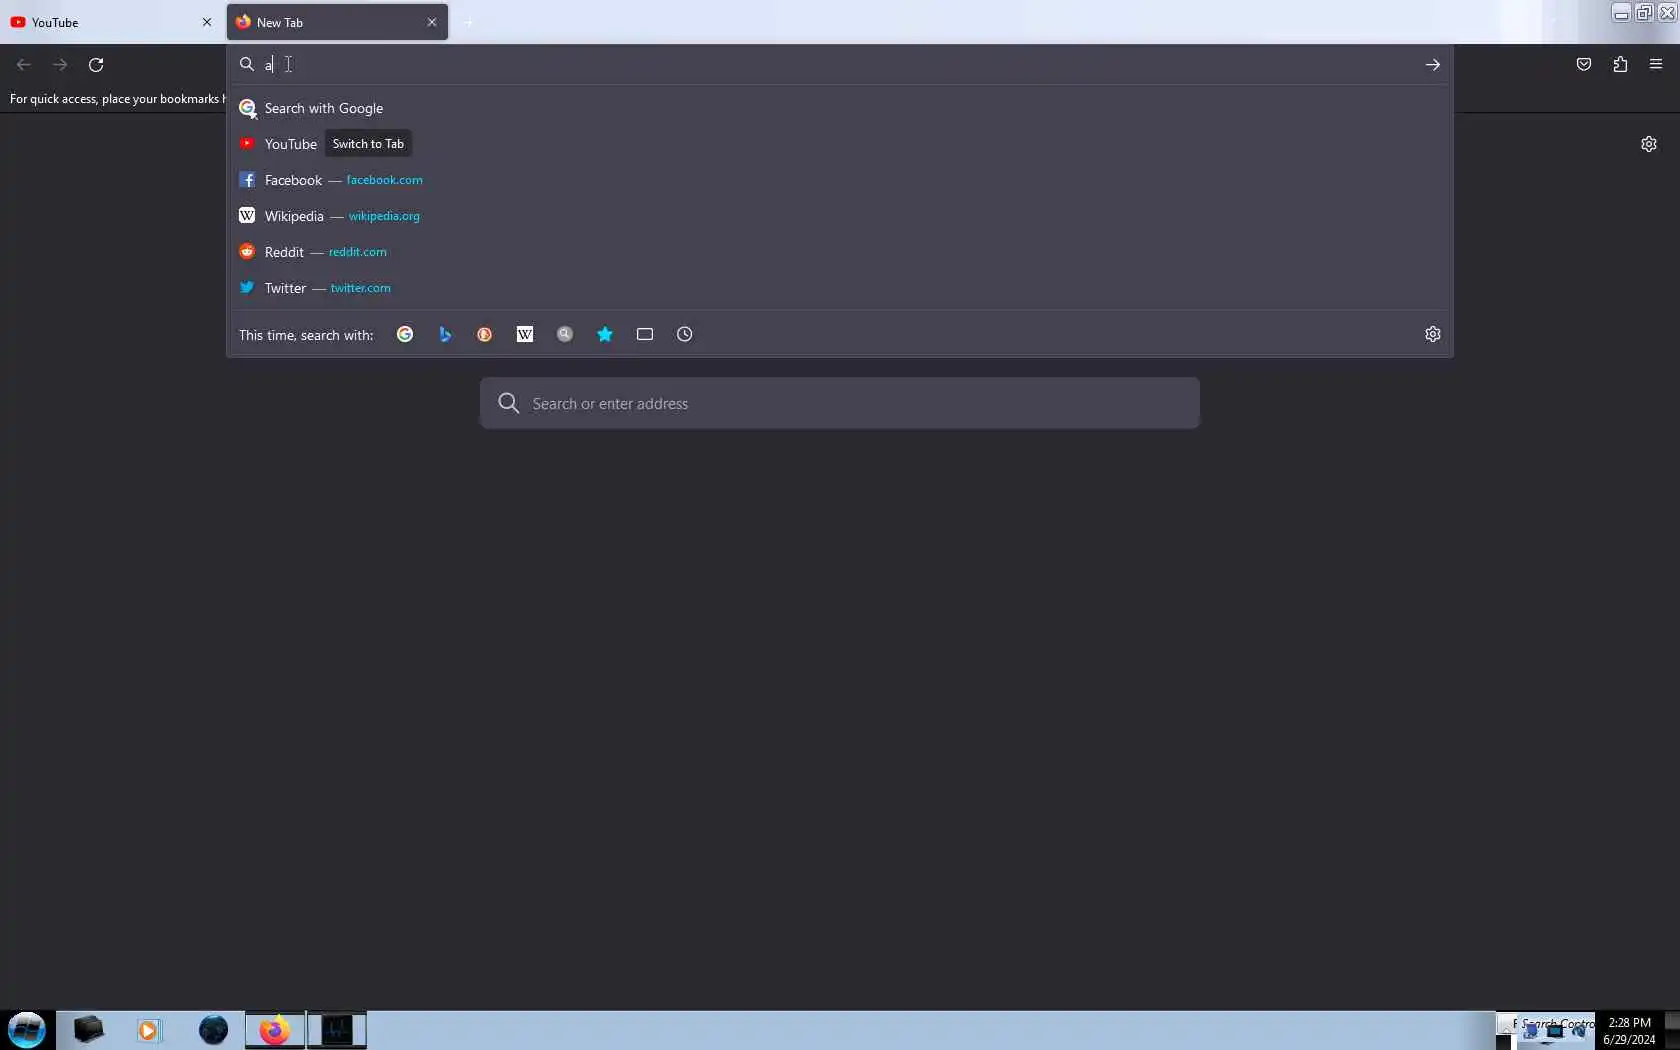Search this time with Bing icon
Viewport: 1680px width, 1050px height.
click(445, 334)
